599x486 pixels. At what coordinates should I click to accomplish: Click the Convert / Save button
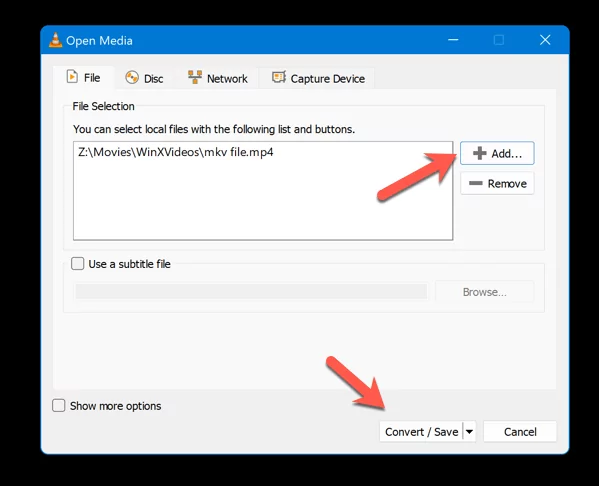(x=421, y=432)
